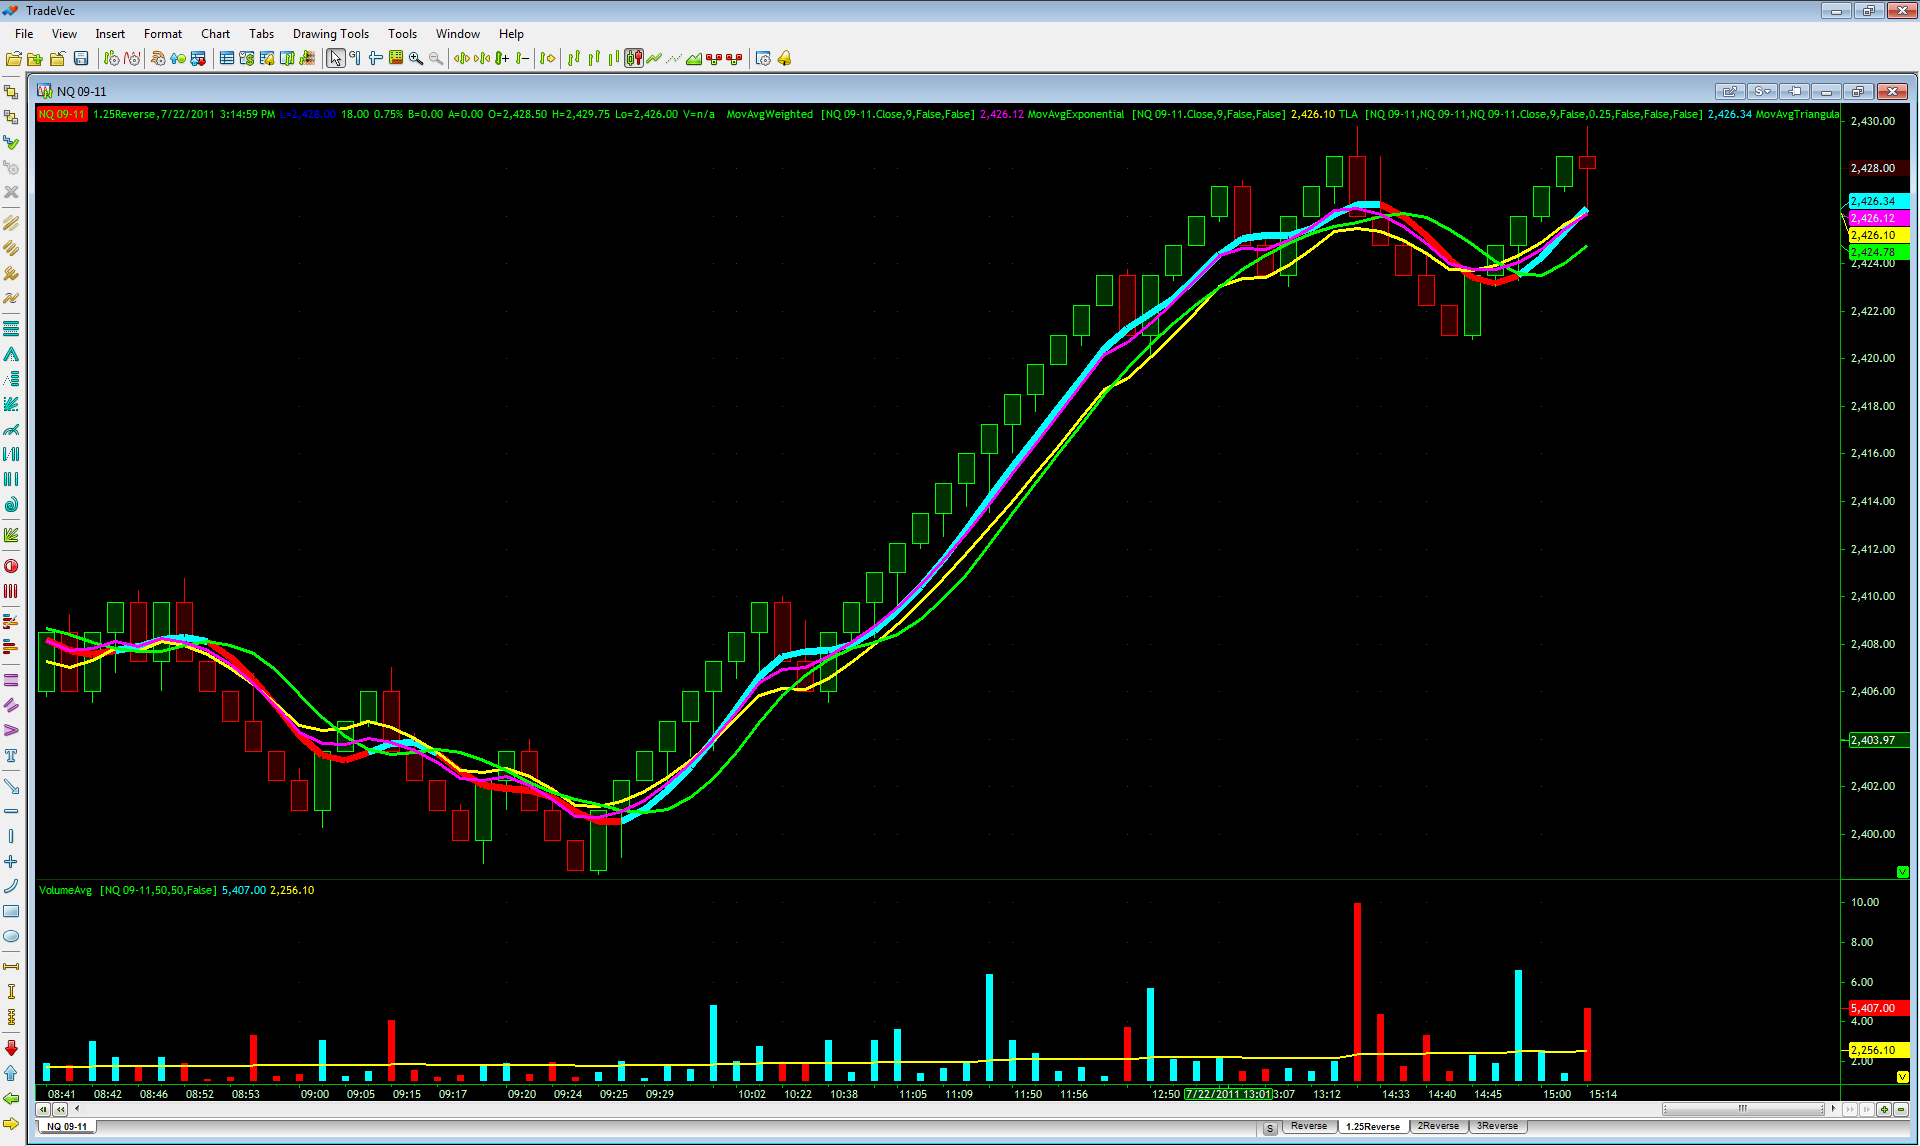
Task: Click the chart settings gear icon
Action: pyautogui.click(x=763, y=59)
